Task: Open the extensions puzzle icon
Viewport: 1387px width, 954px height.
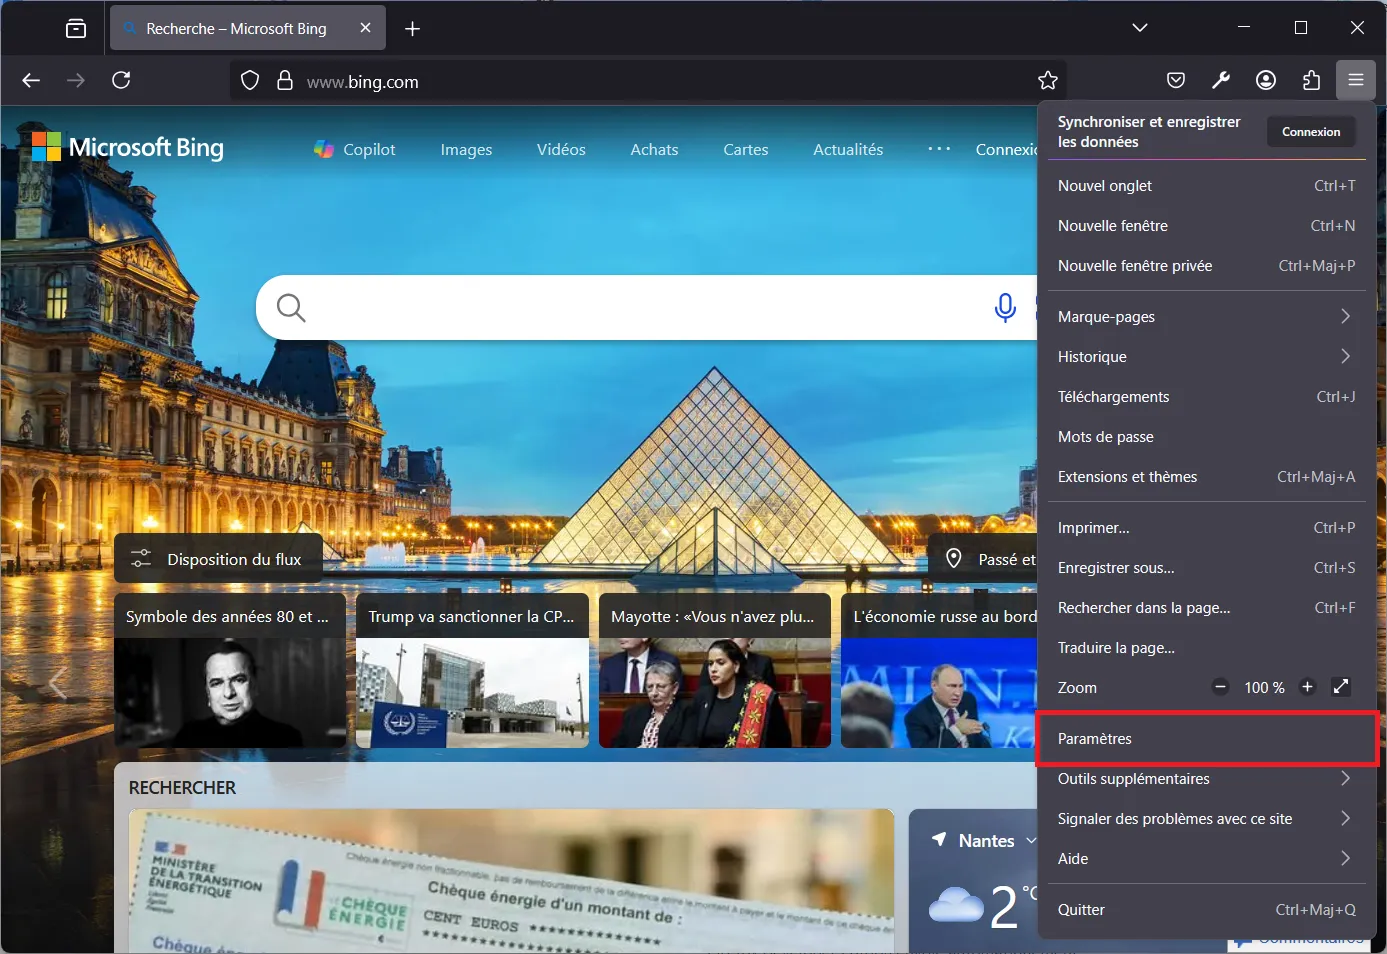Action: tap(1311, 80)
